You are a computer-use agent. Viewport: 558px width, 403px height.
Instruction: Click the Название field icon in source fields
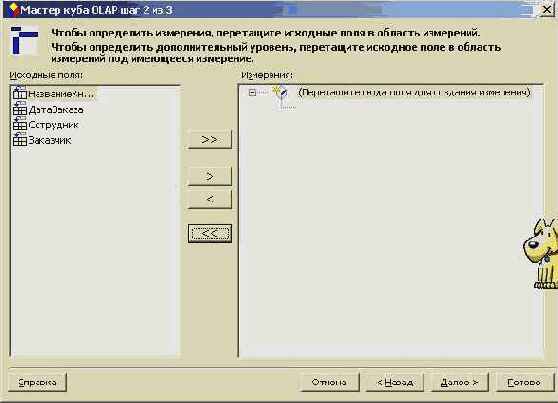20,93
